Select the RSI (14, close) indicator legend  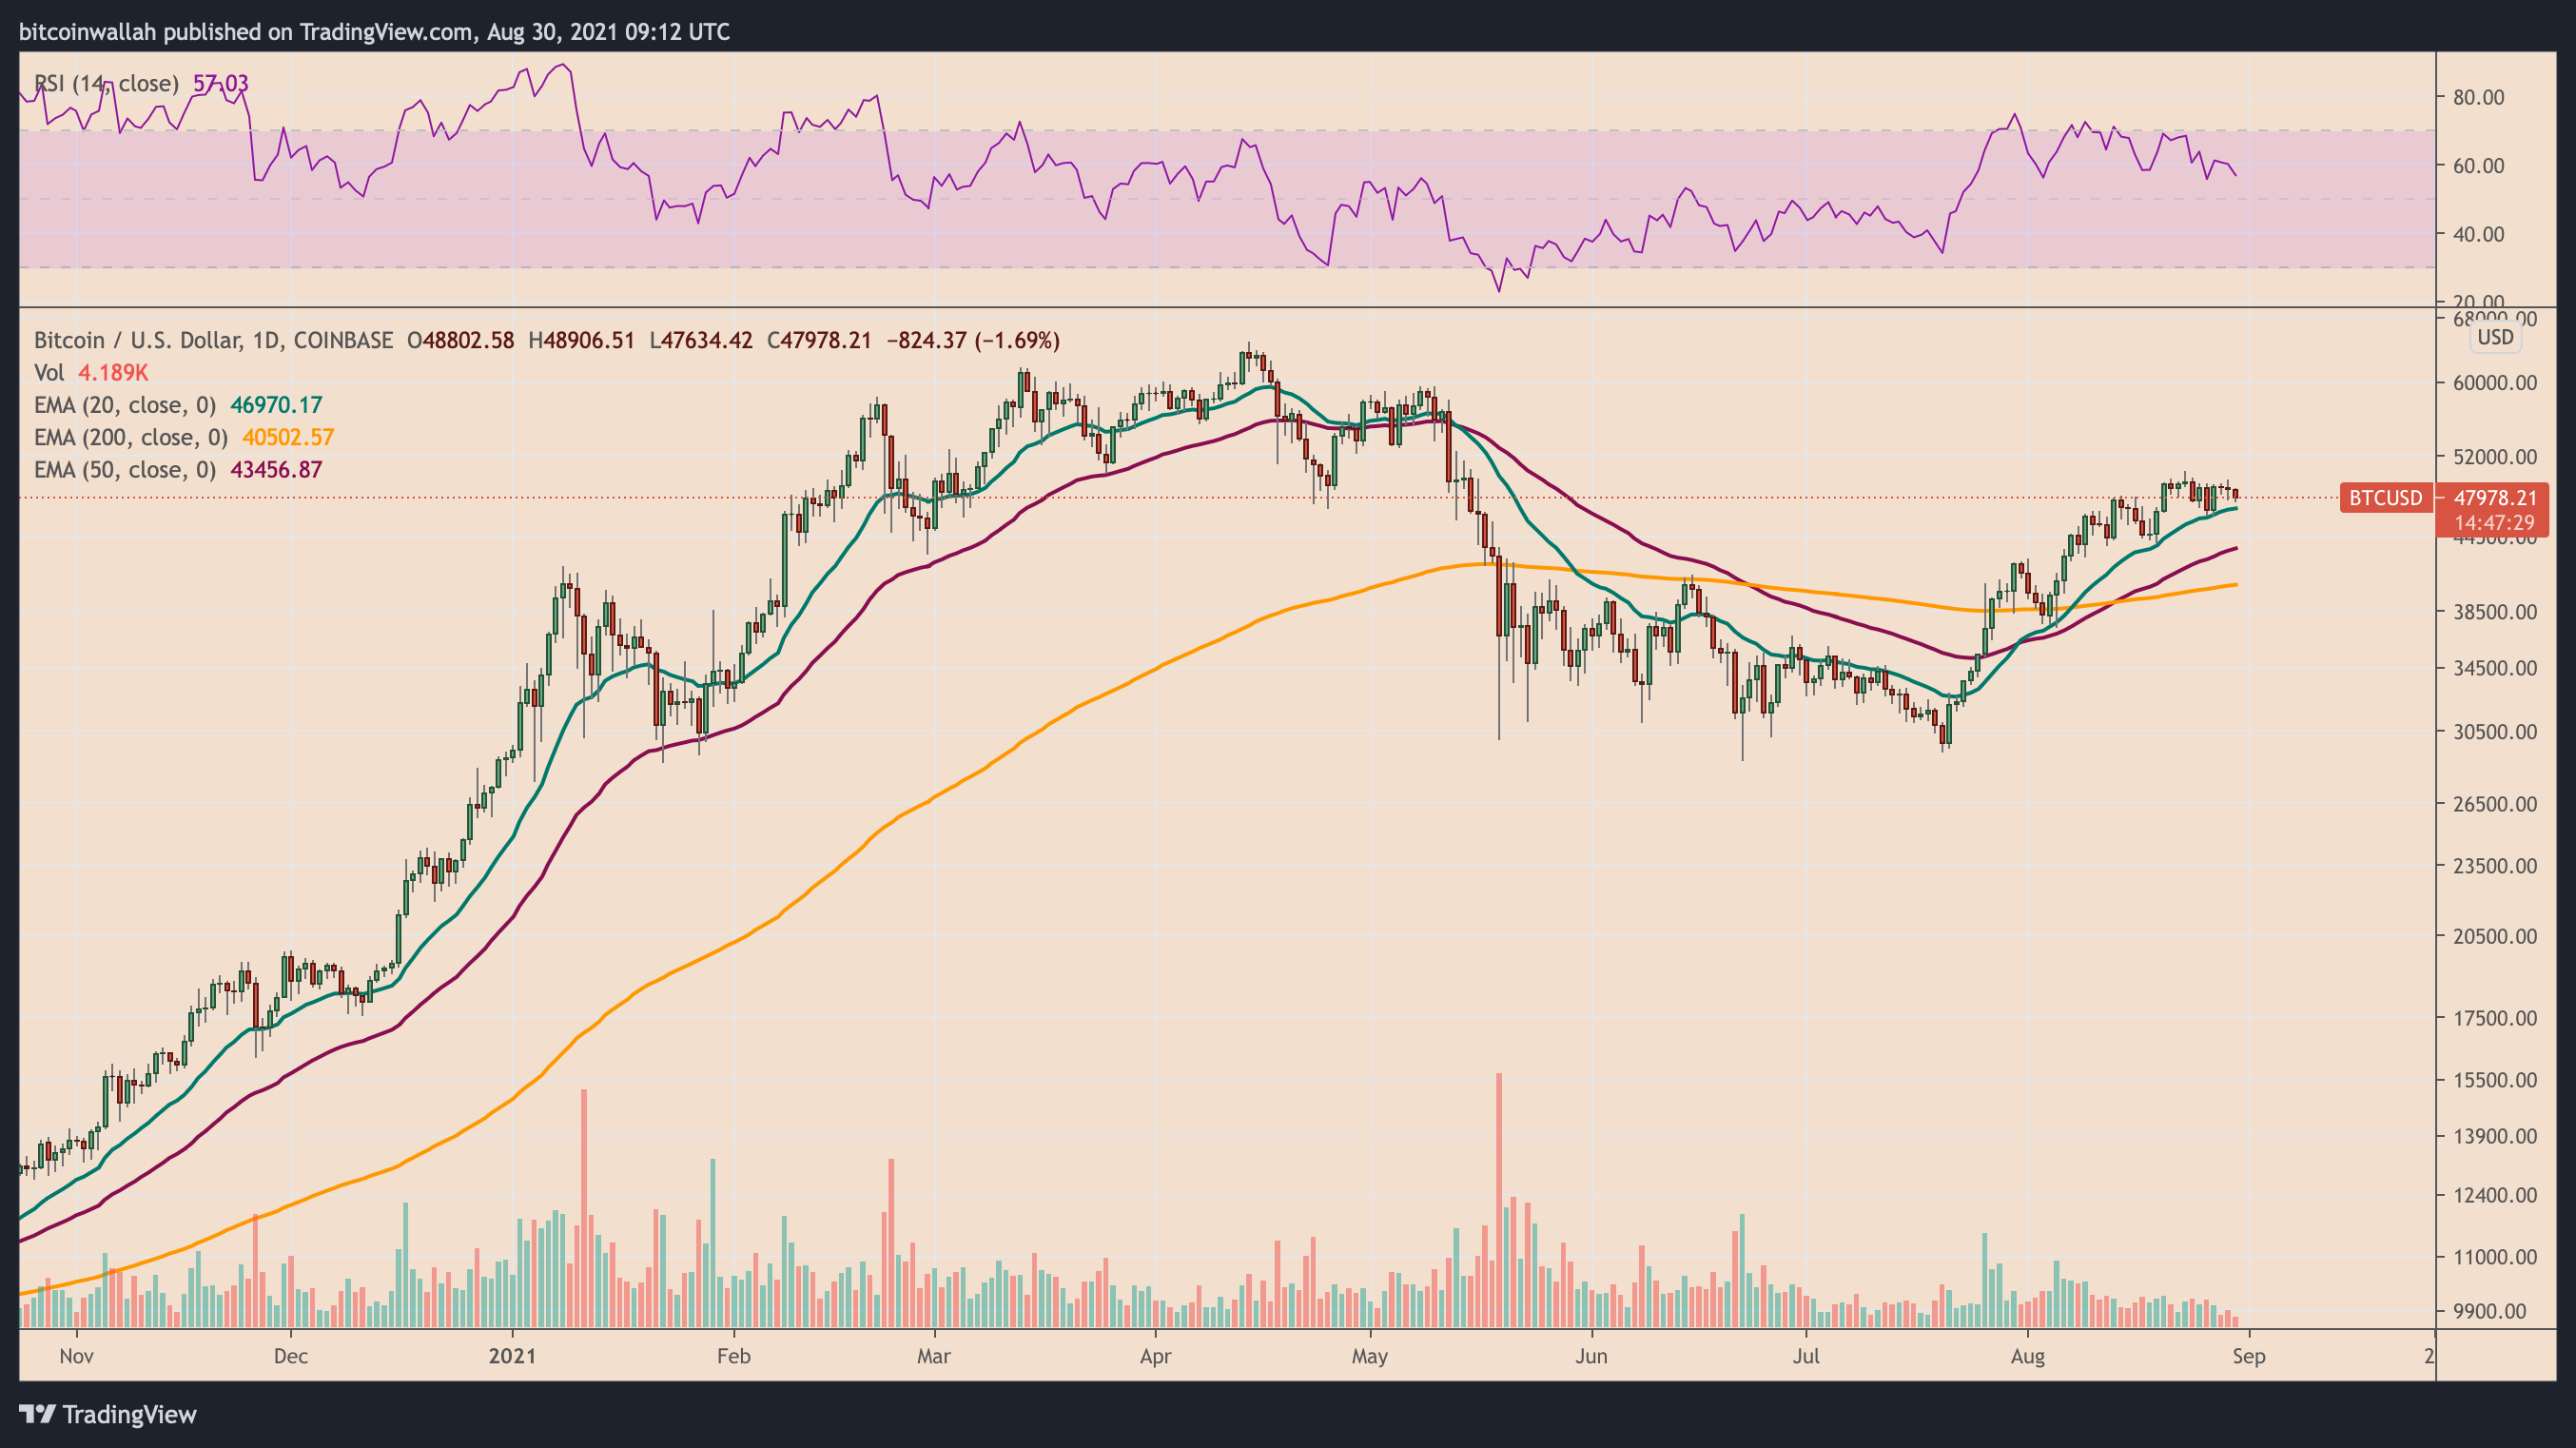107,84
